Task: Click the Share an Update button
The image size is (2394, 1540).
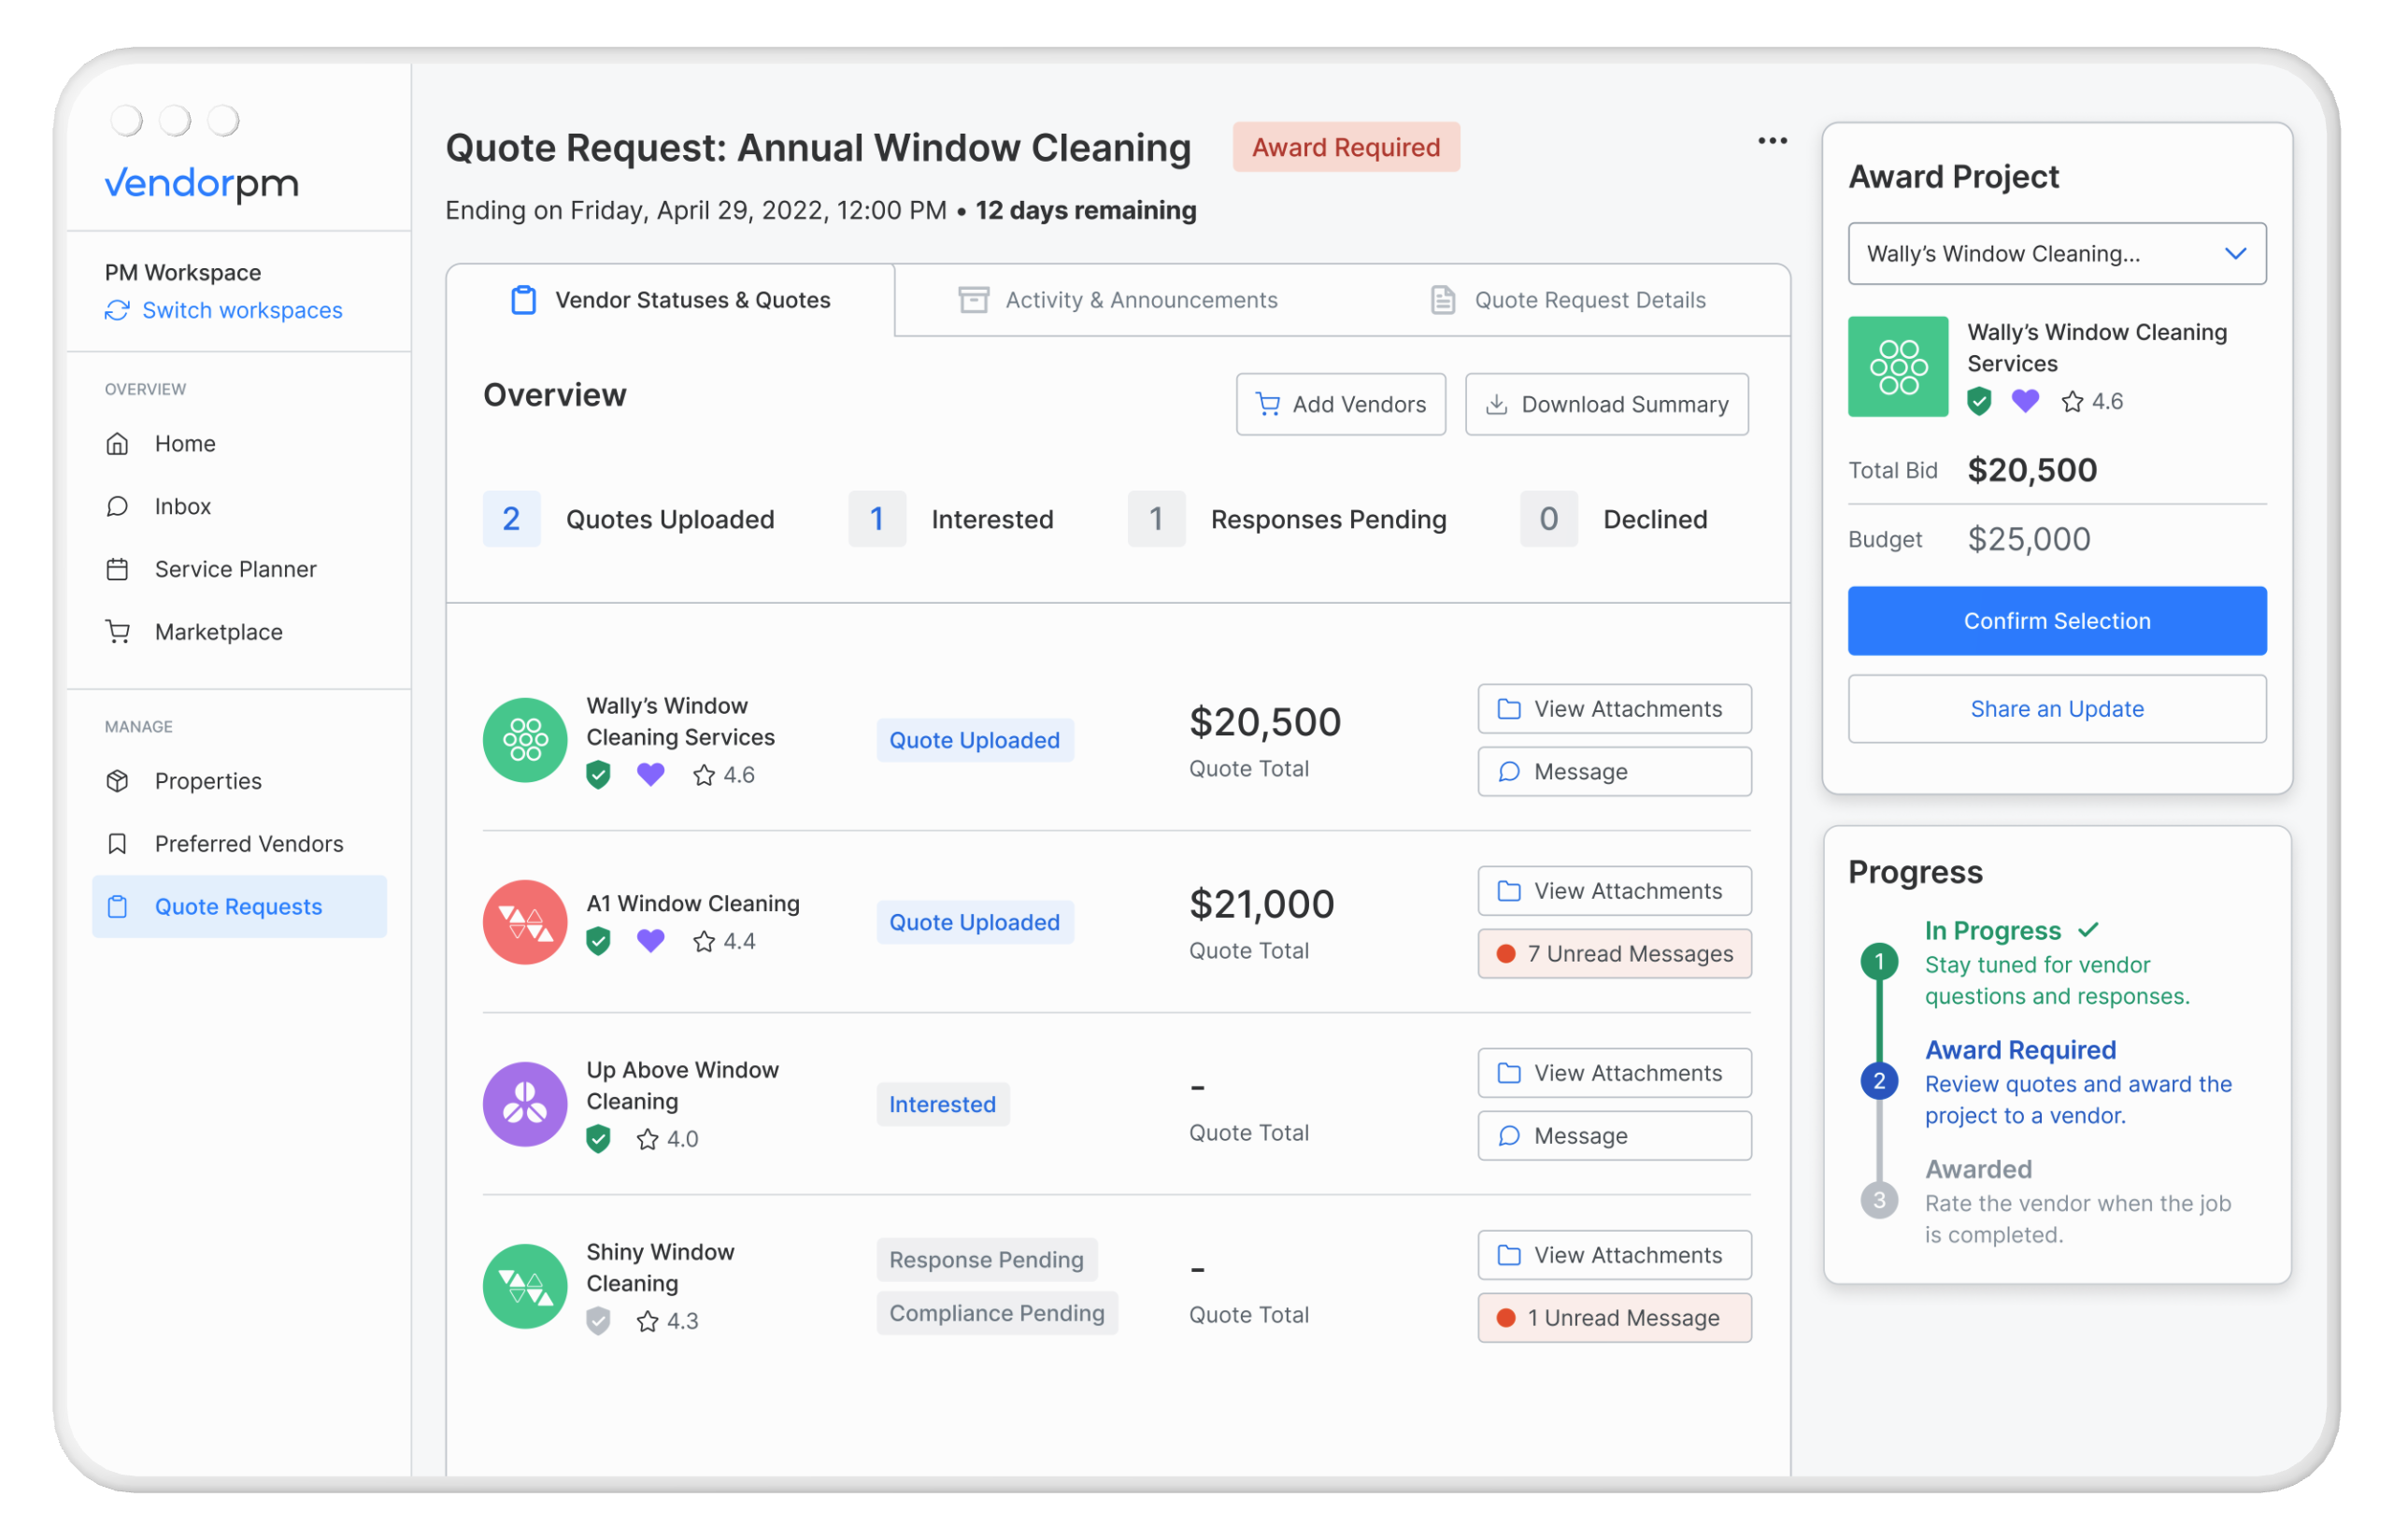Action: [x=2056, y=709]
